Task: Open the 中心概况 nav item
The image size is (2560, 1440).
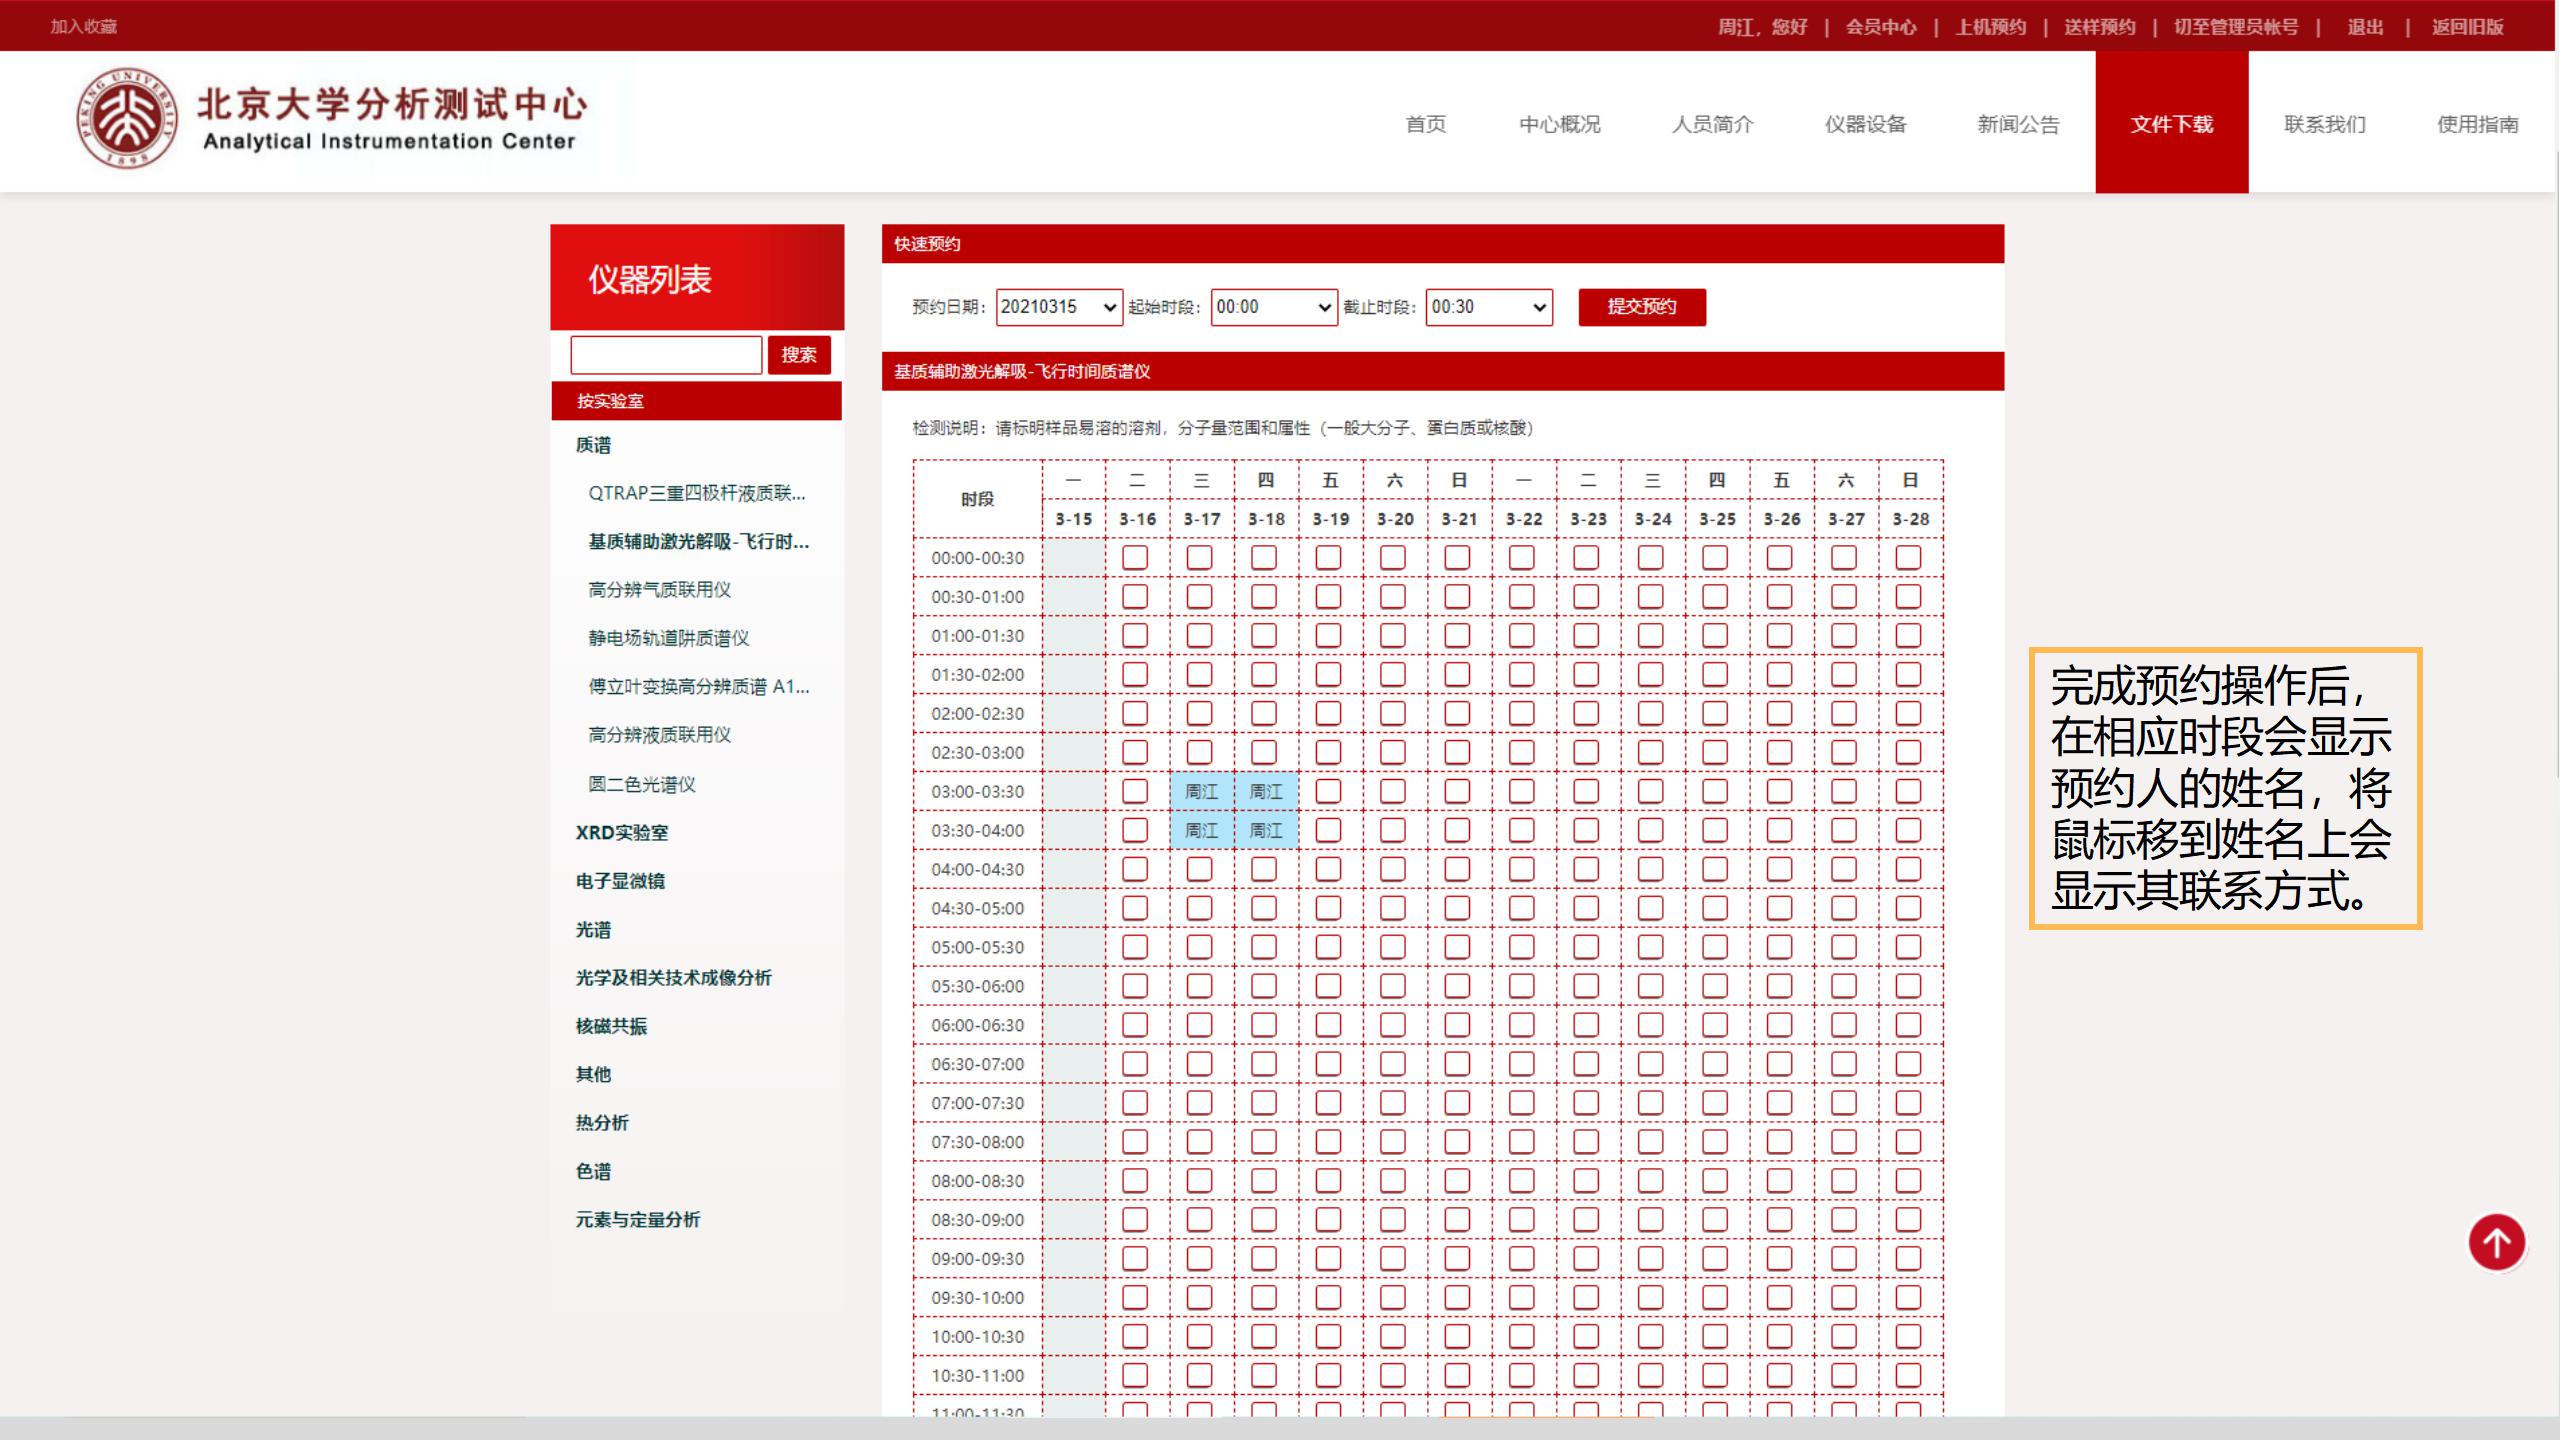Action: pyautogui.click(x=1560, y=124)
